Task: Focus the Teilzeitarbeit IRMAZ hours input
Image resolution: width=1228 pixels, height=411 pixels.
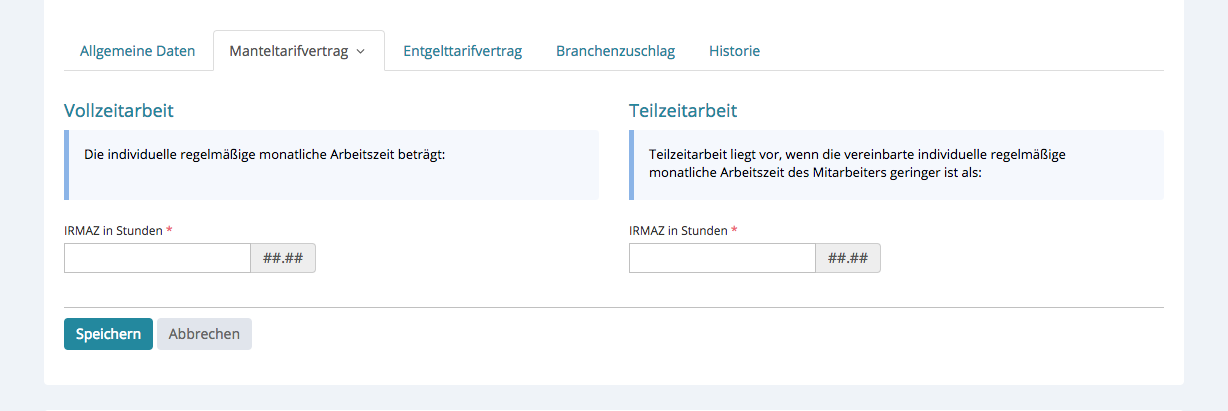Action: point(722,258)
